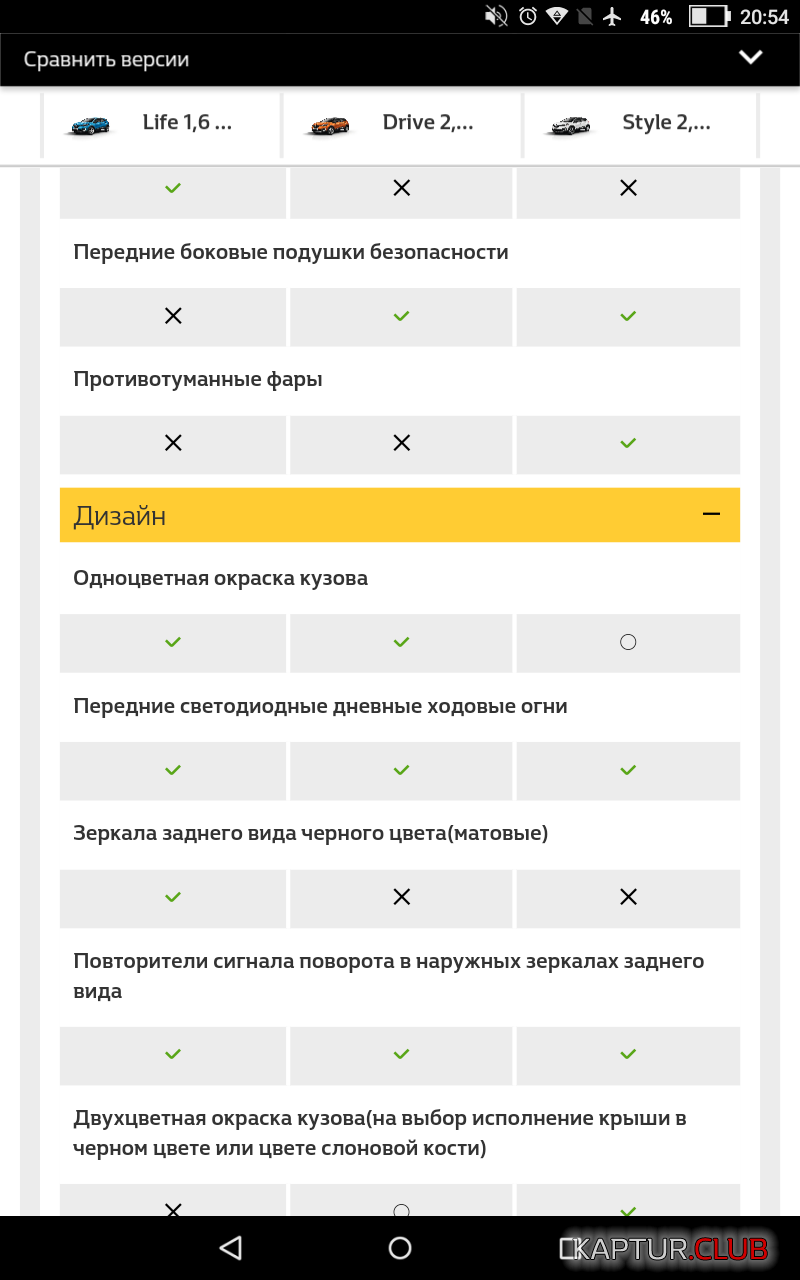Tap the blue Life car thumbnail
800x1280 pixels.
[88, 125]
